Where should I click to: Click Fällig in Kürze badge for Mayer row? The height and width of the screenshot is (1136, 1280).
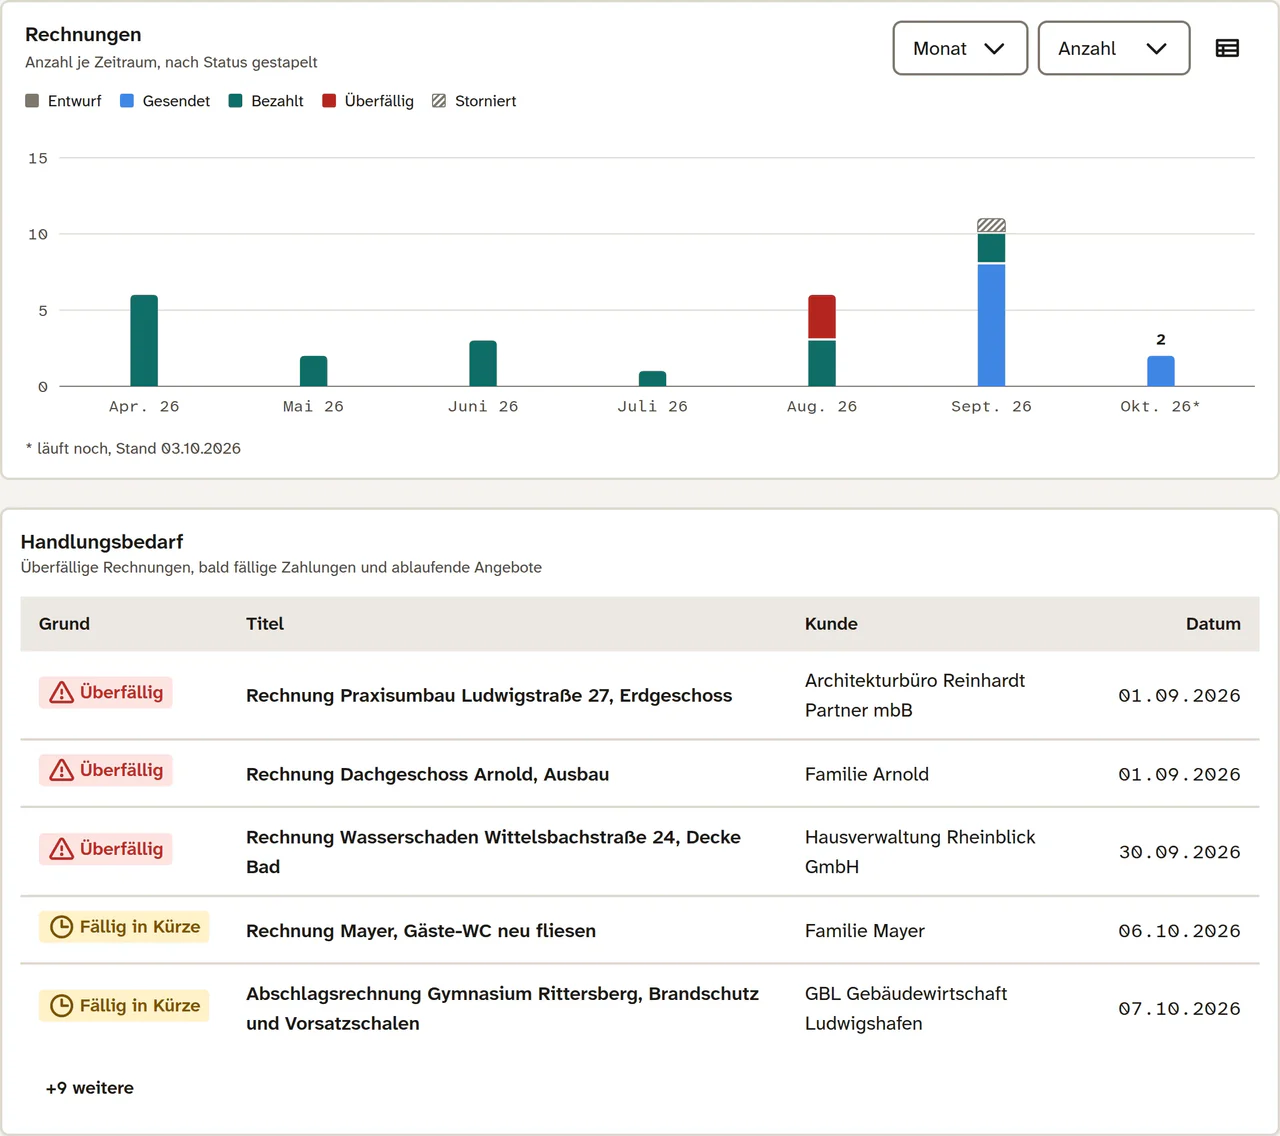click(x=124, y=927)
